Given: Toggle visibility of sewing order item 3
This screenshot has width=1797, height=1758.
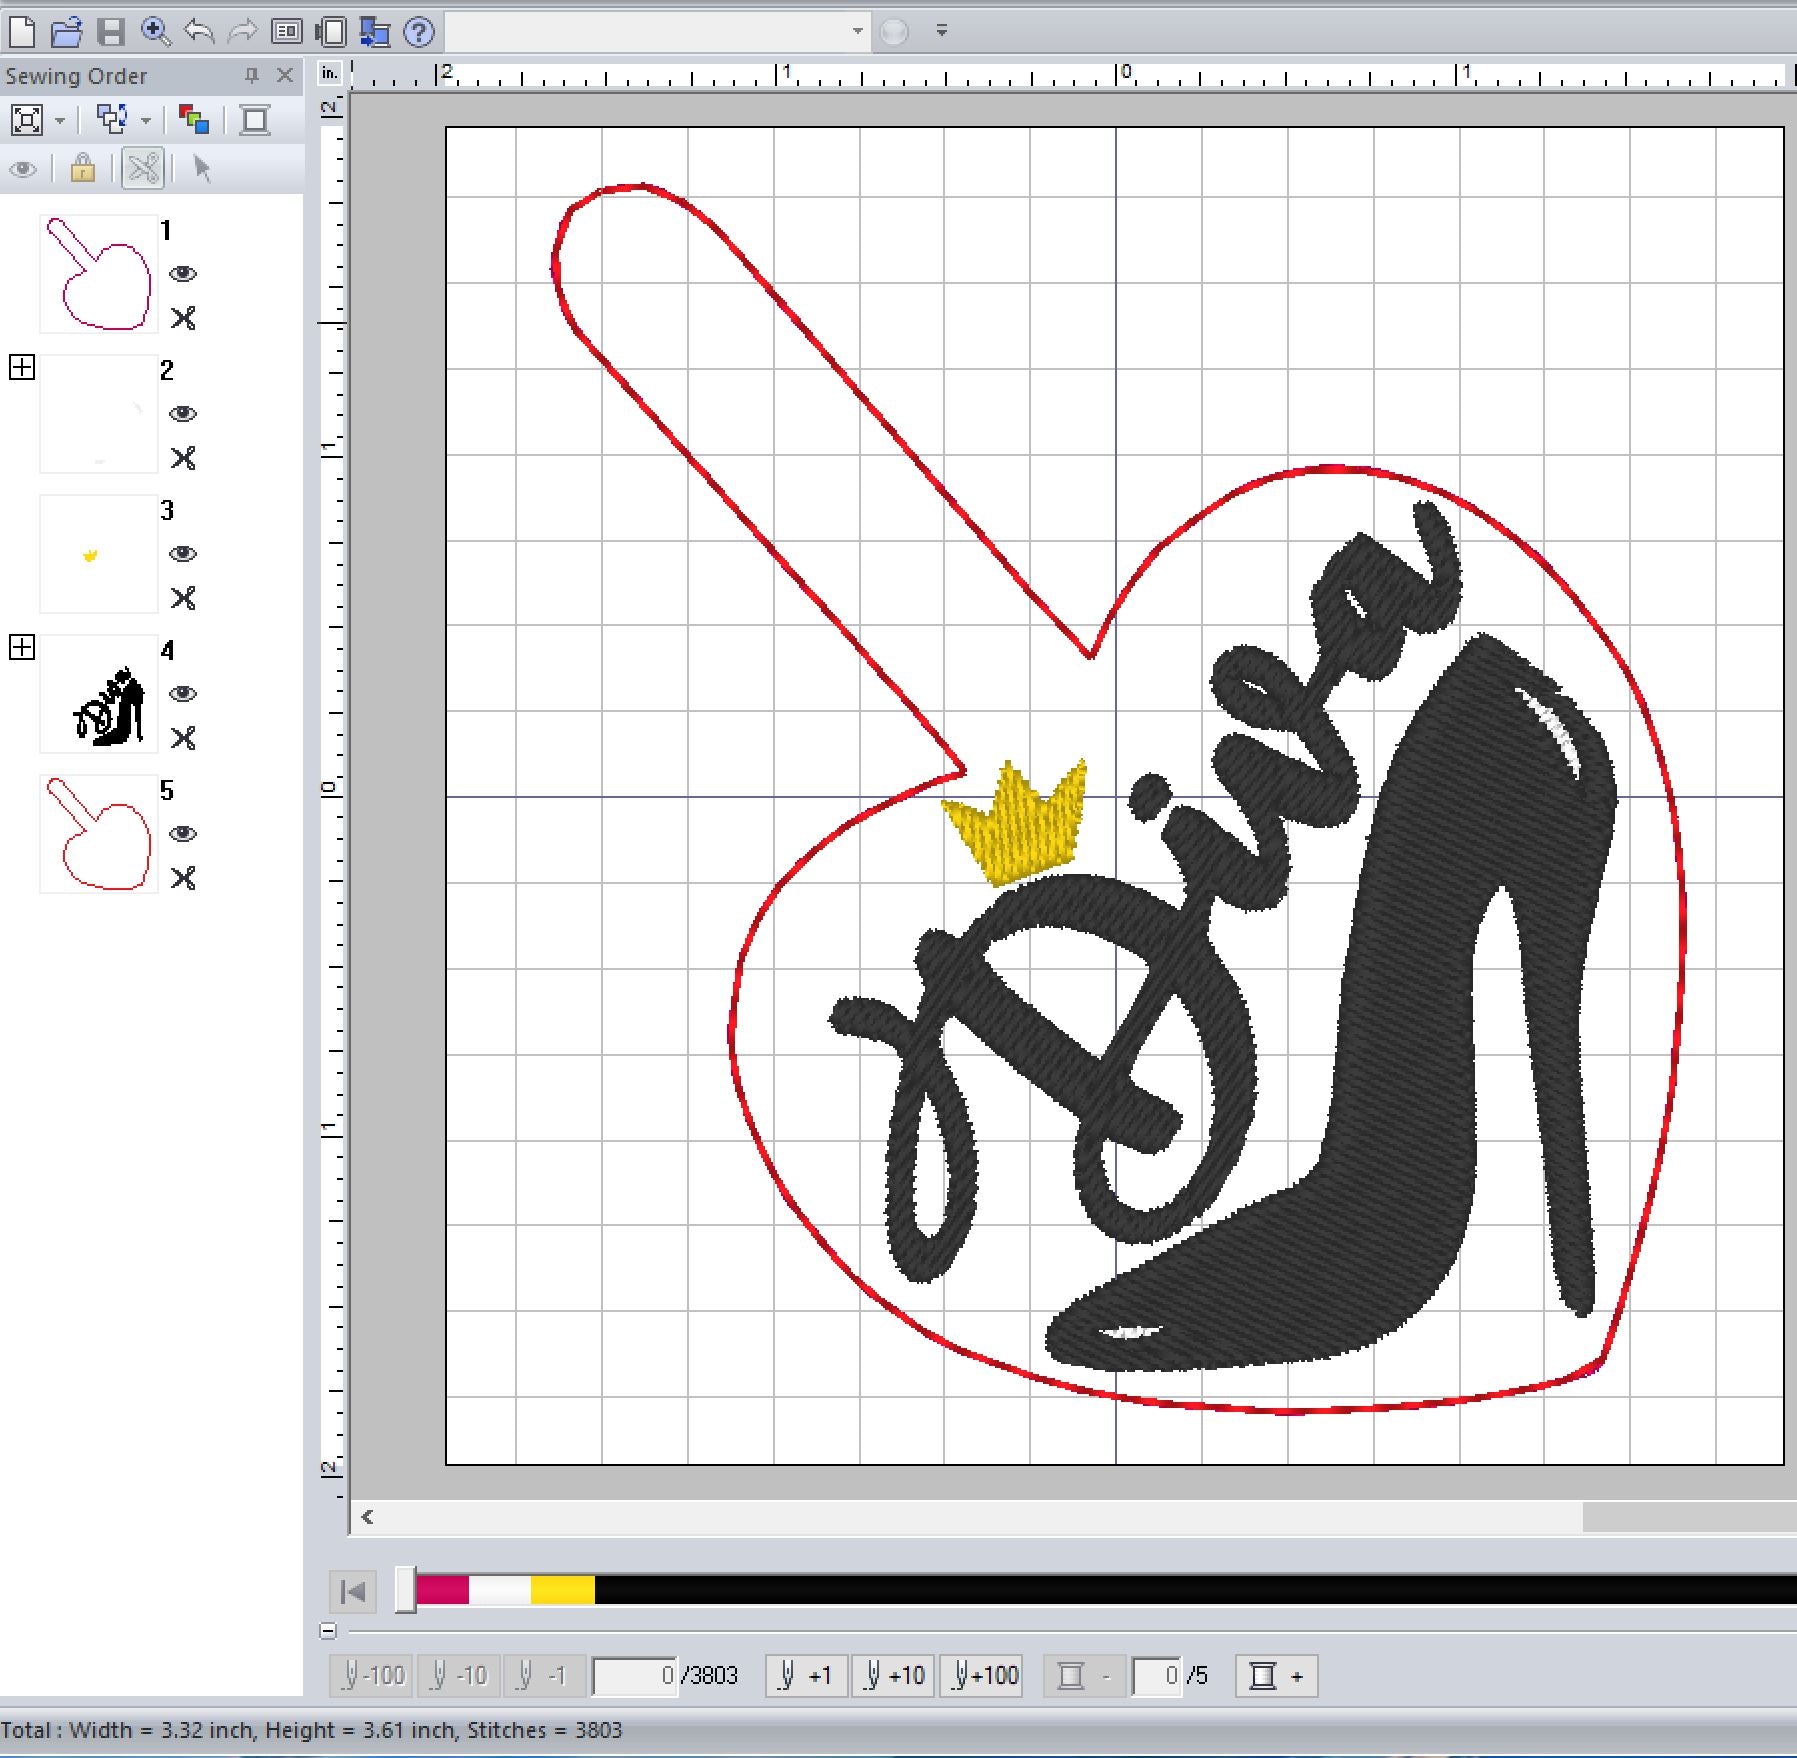Looking at the screenshot, I should point(182,554).
